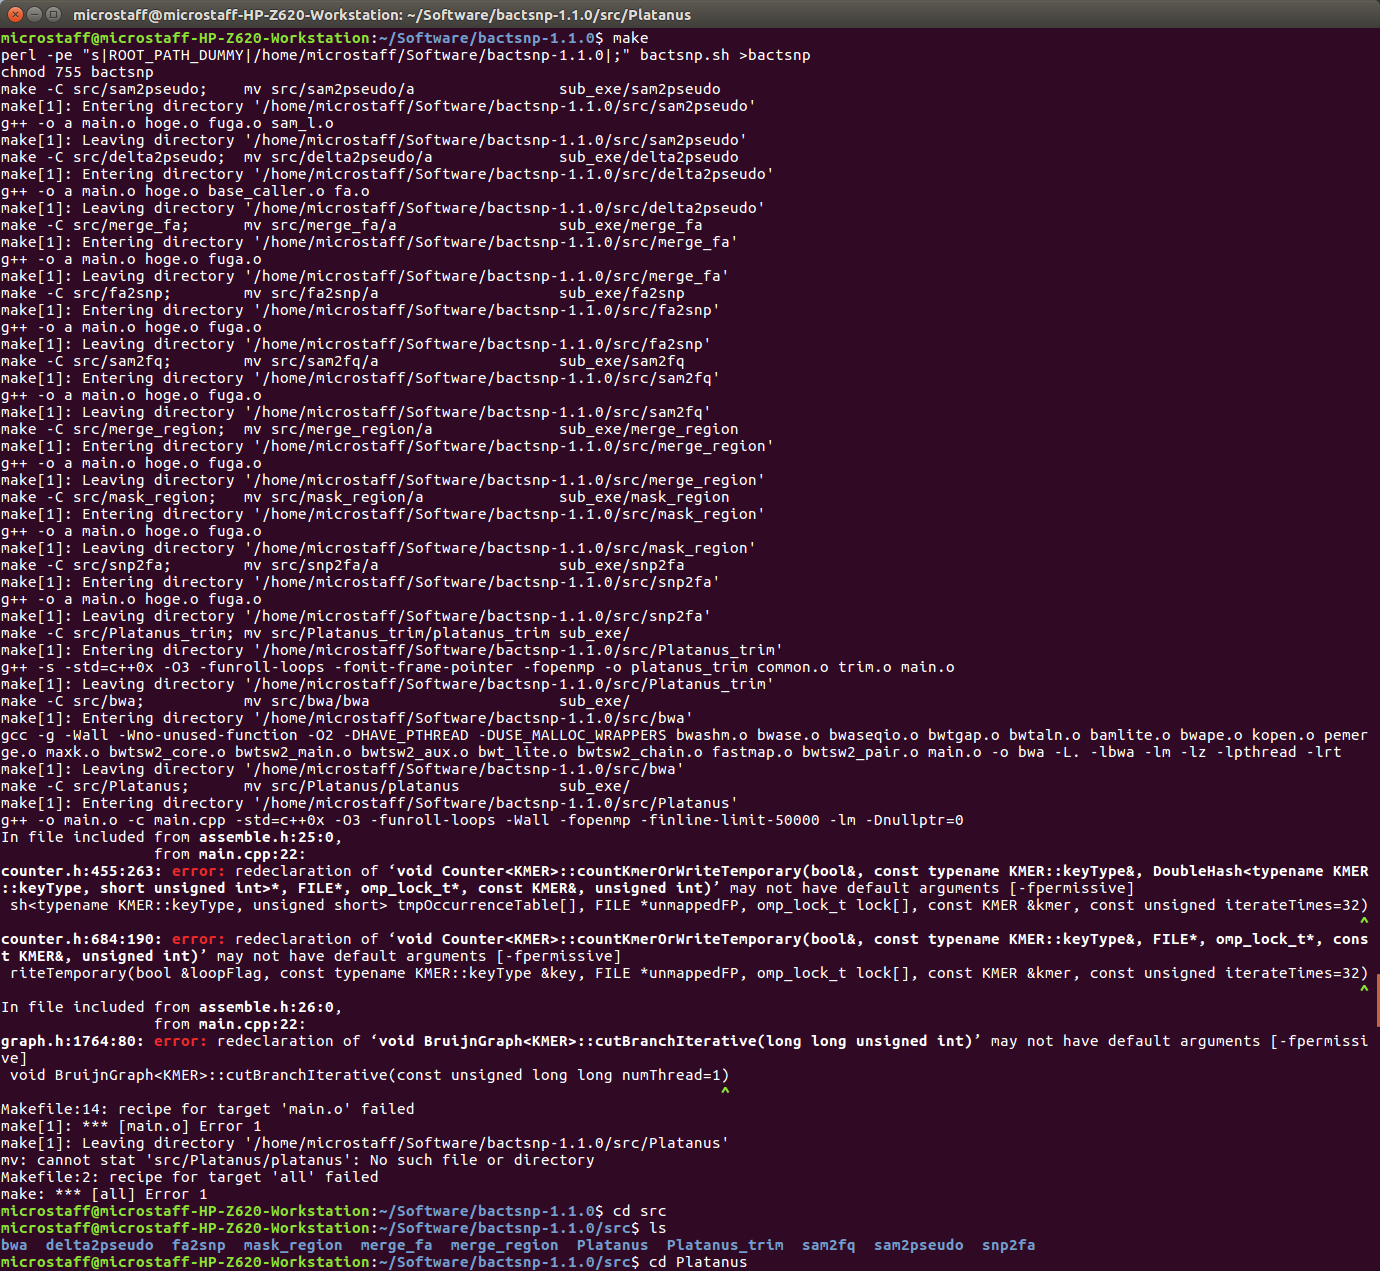Click the 'error:' label at graph.h:1764:80
Screen dimensions: 1380x1271
point(181,1041)
